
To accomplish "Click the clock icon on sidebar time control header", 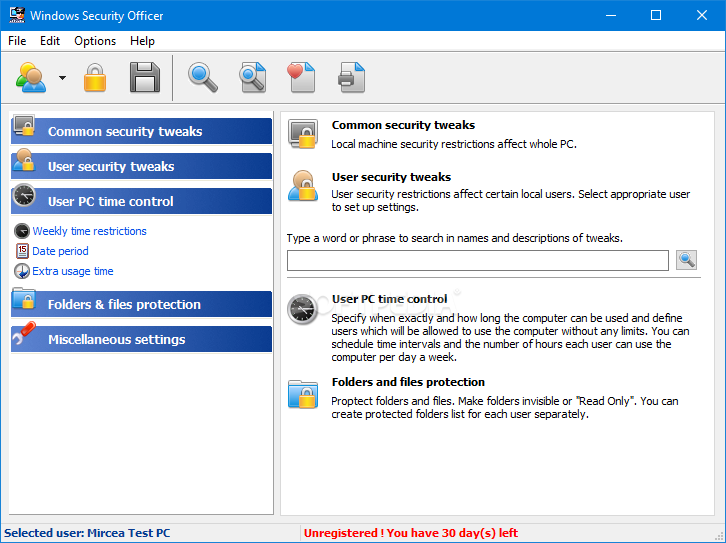I will [24, 195].
